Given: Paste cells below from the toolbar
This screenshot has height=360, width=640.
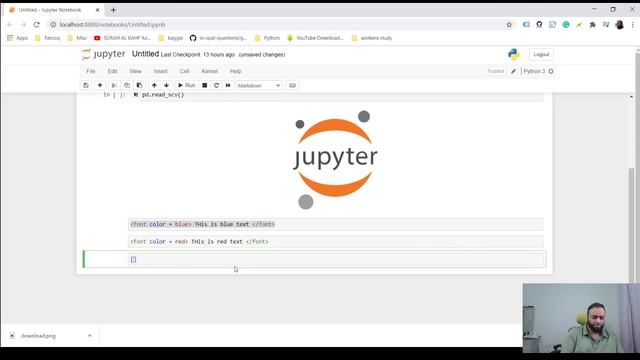Looking at the screenshot, I should pos(140,85).
